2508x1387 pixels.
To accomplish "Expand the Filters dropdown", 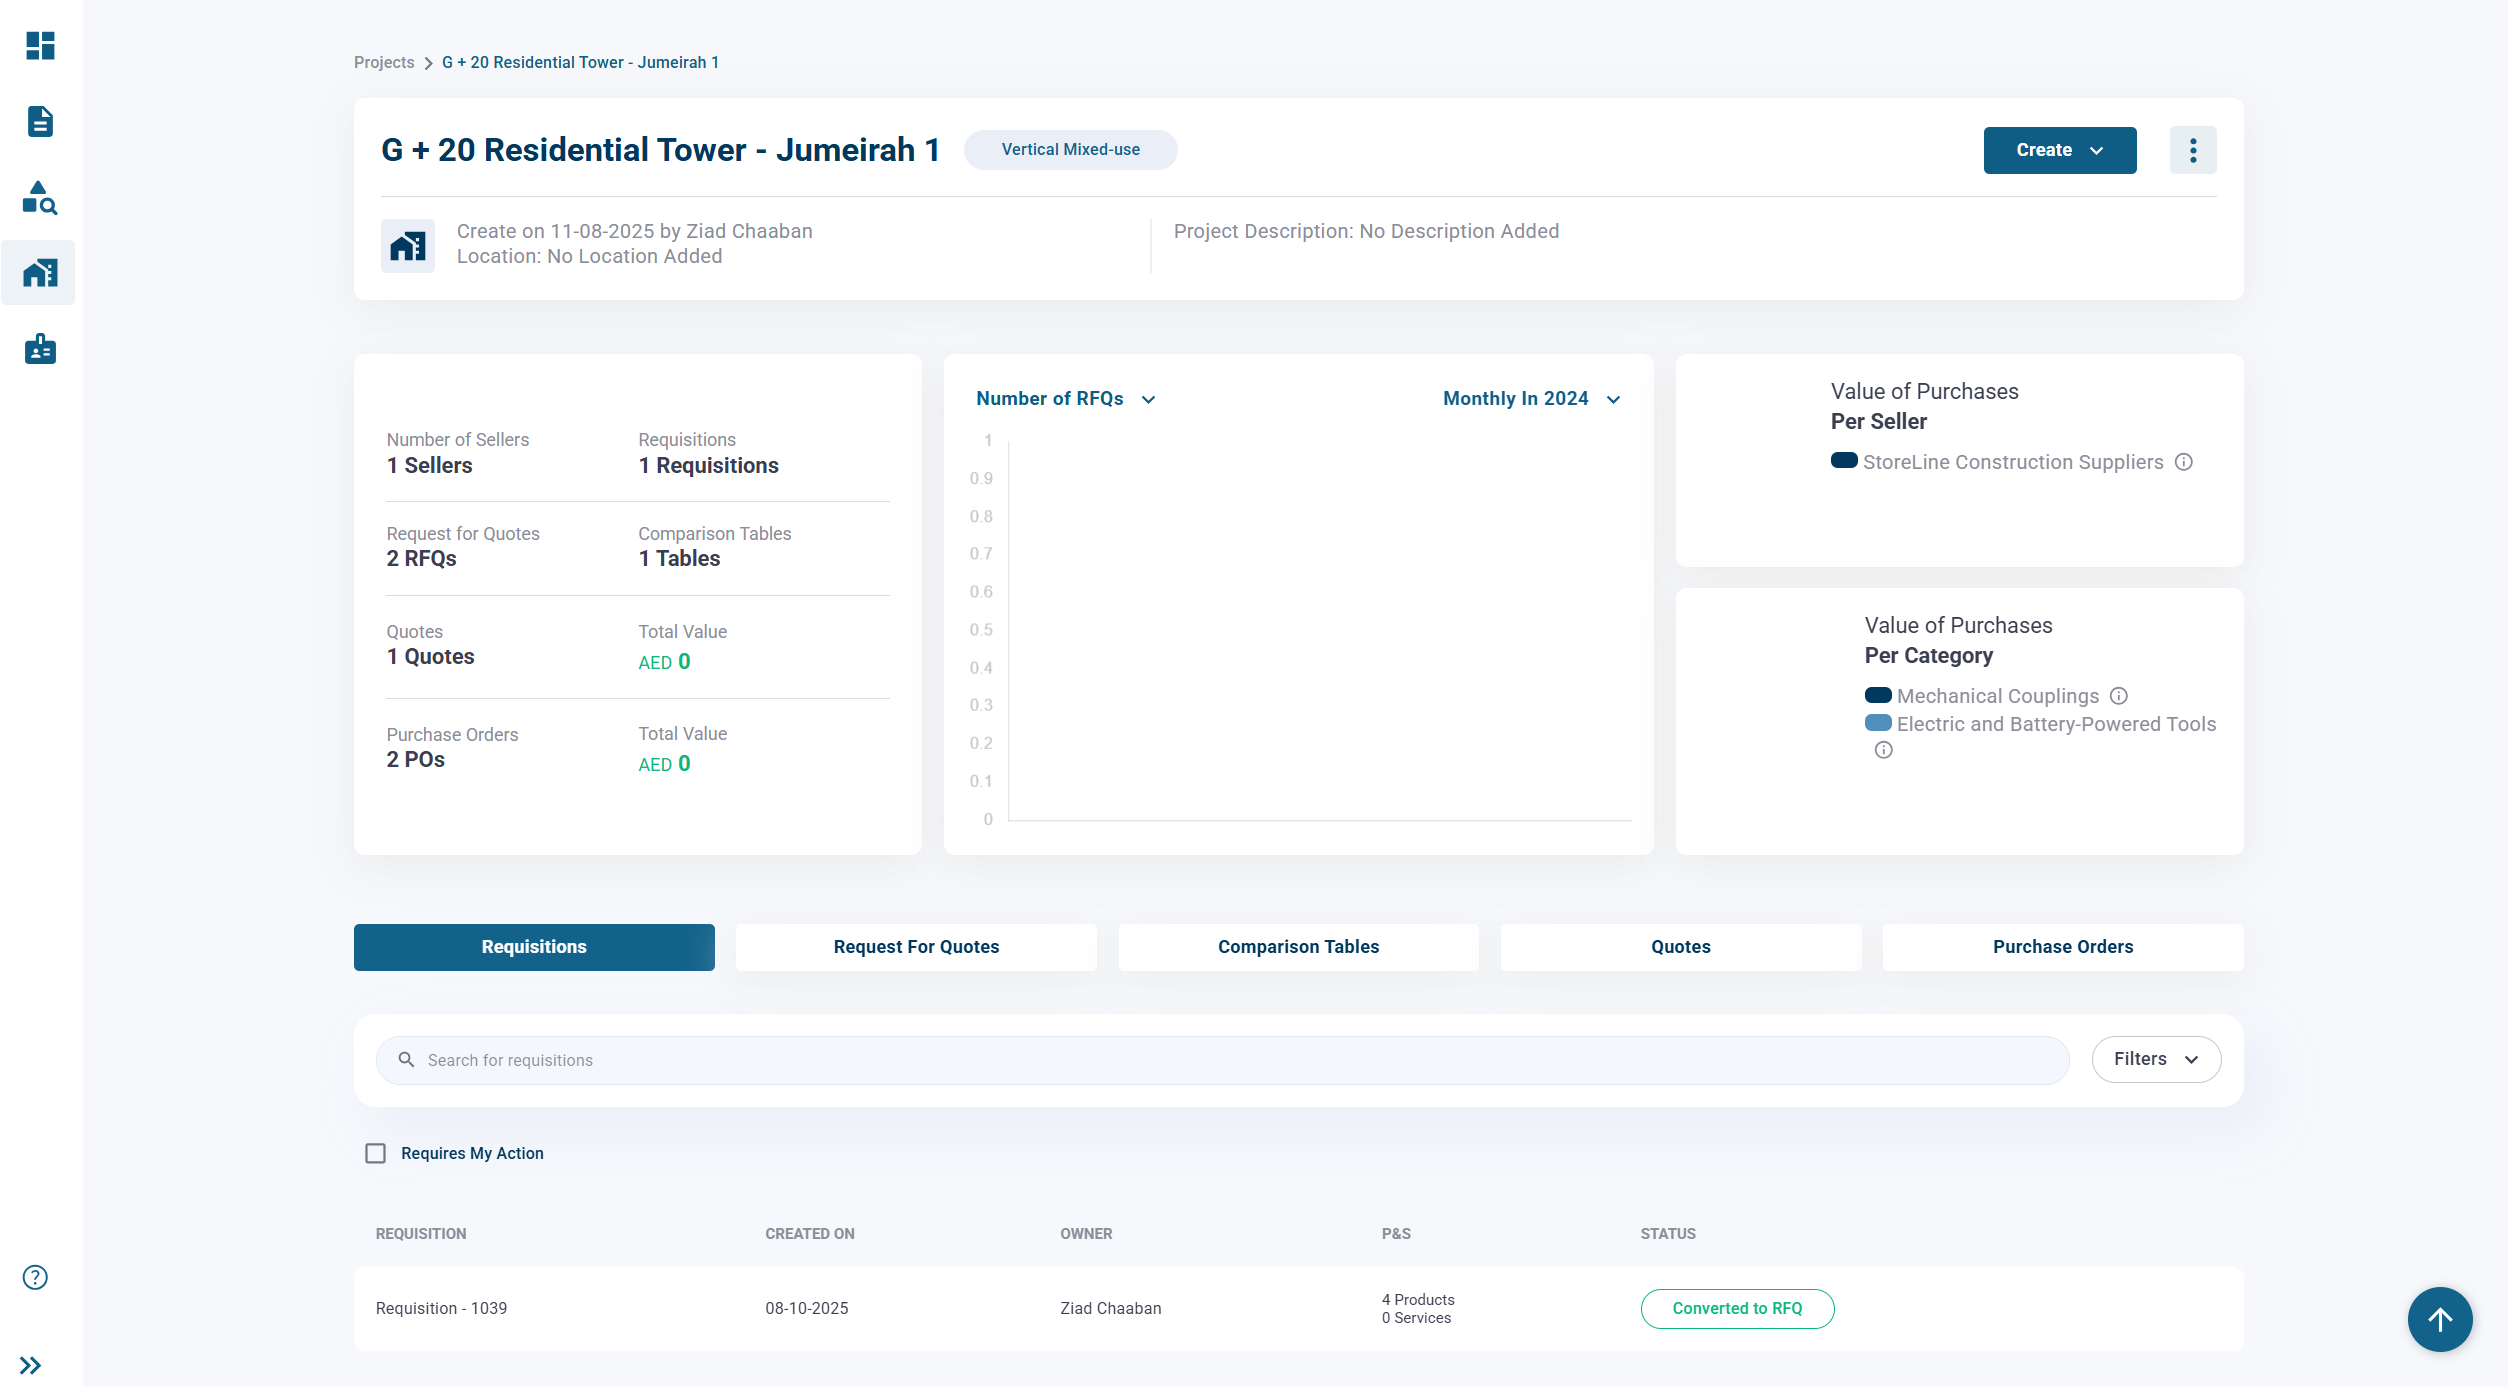I will (x=2156, y=1059).
